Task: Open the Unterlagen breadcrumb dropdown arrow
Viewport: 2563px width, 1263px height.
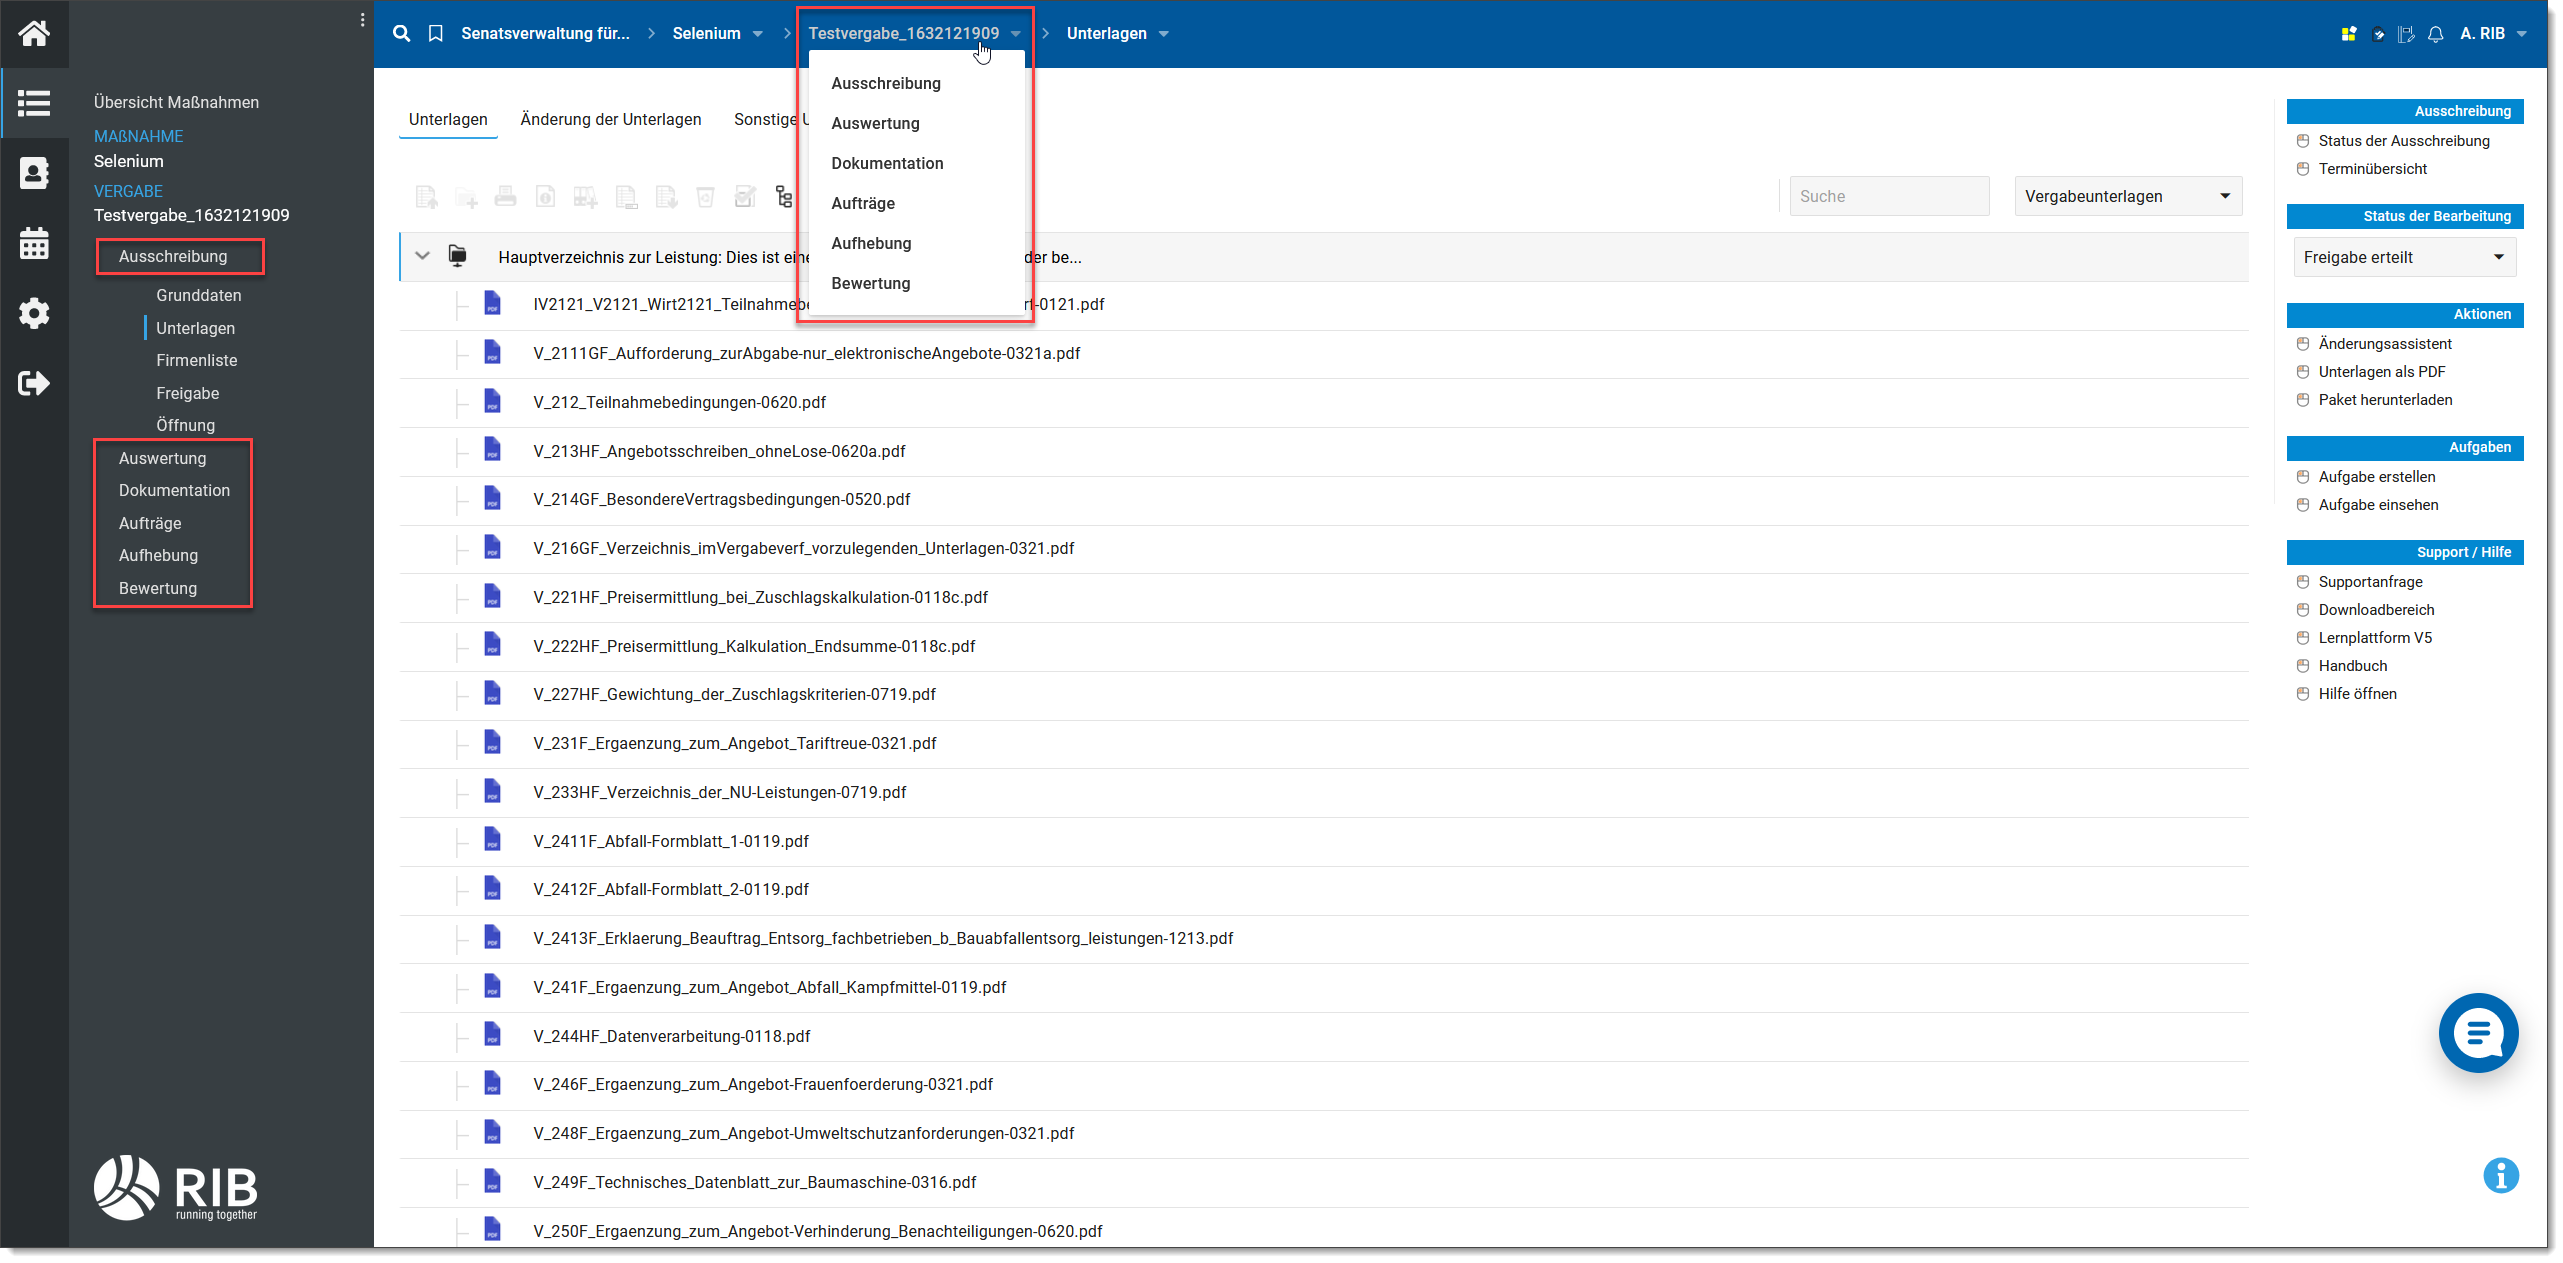Action: (x=1164, y=34)
